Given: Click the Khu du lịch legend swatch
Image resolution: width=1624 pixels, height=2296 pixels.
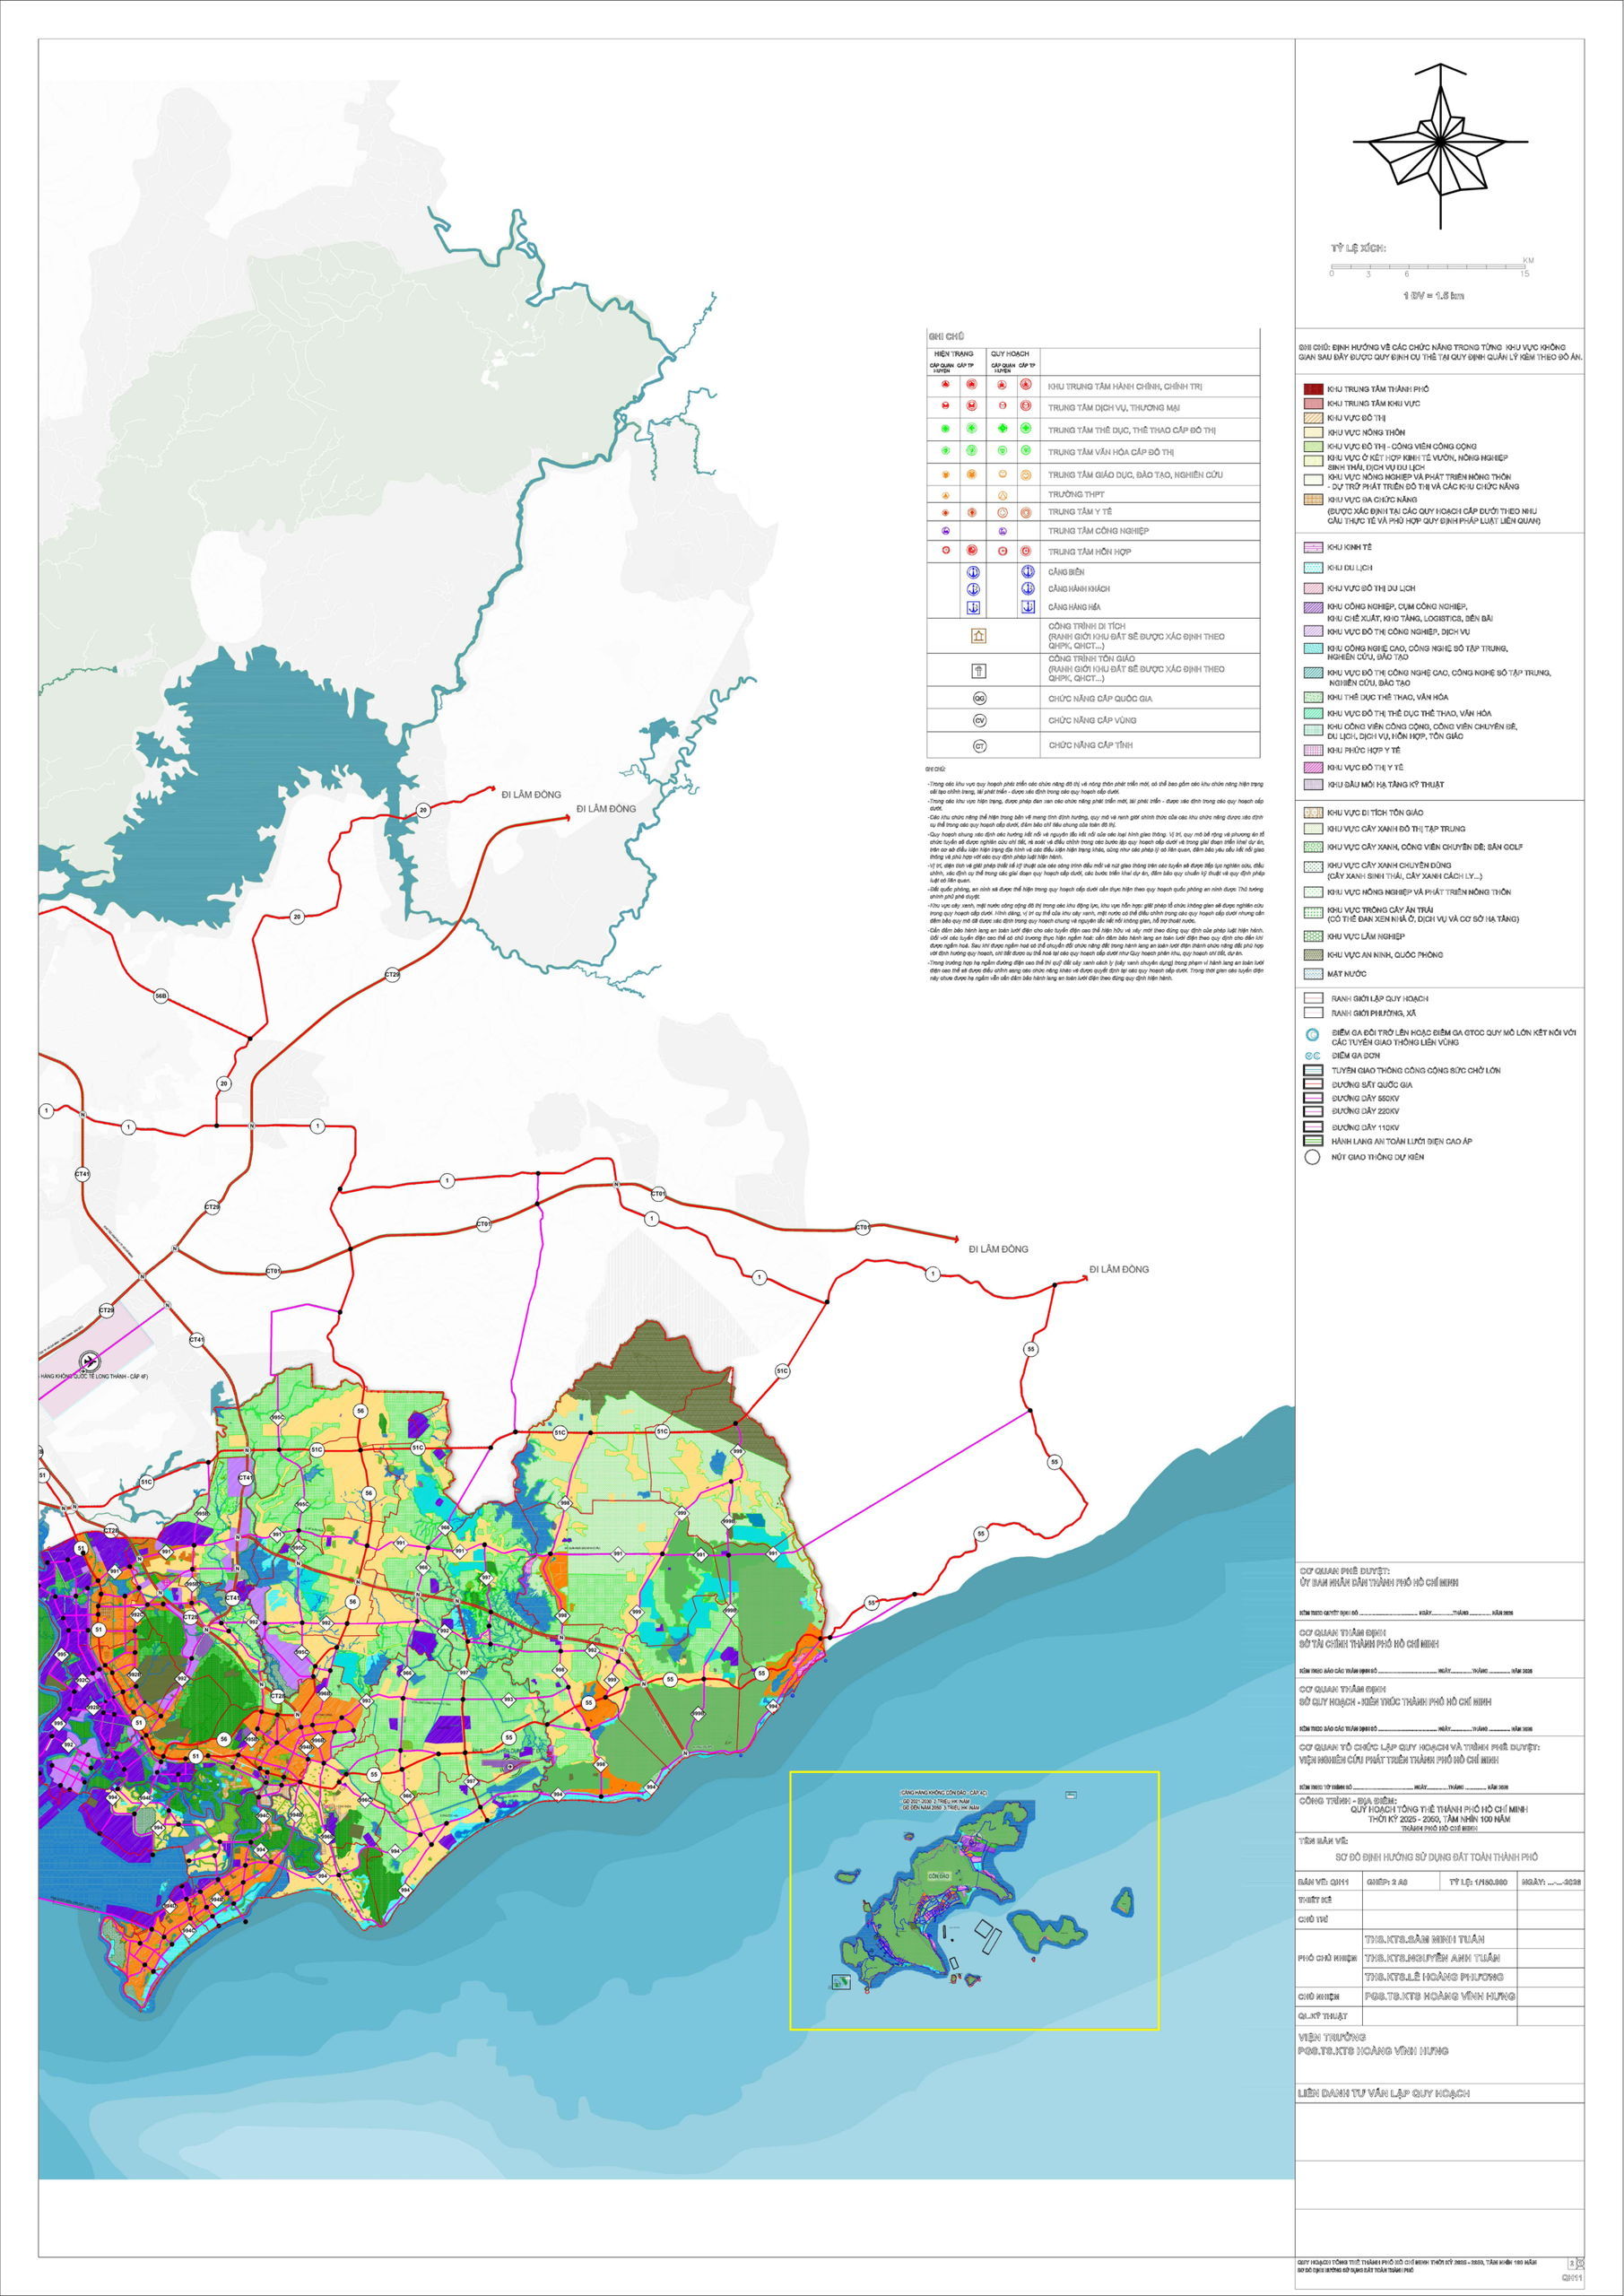Looking at the screenshot, I should (1313, 568).
